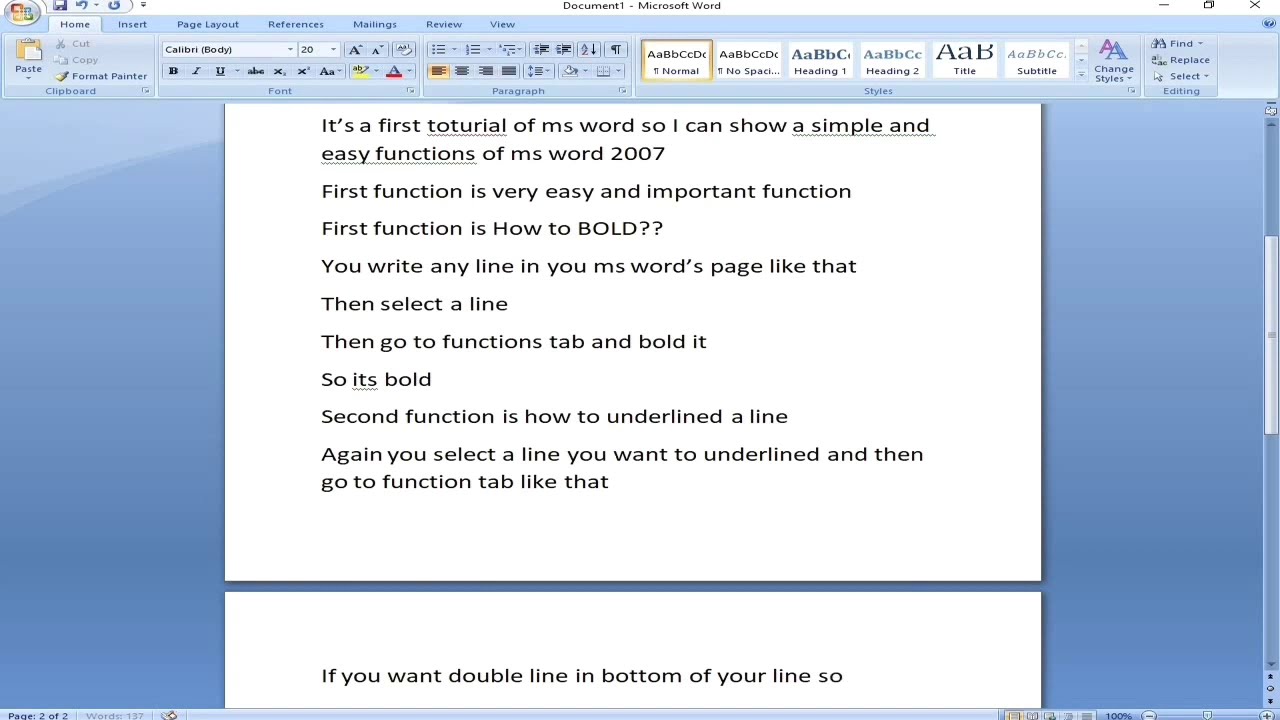The image size is (1280, 720).
Task: Open the bullets list dropdown arrow
Action: [454, 50]
